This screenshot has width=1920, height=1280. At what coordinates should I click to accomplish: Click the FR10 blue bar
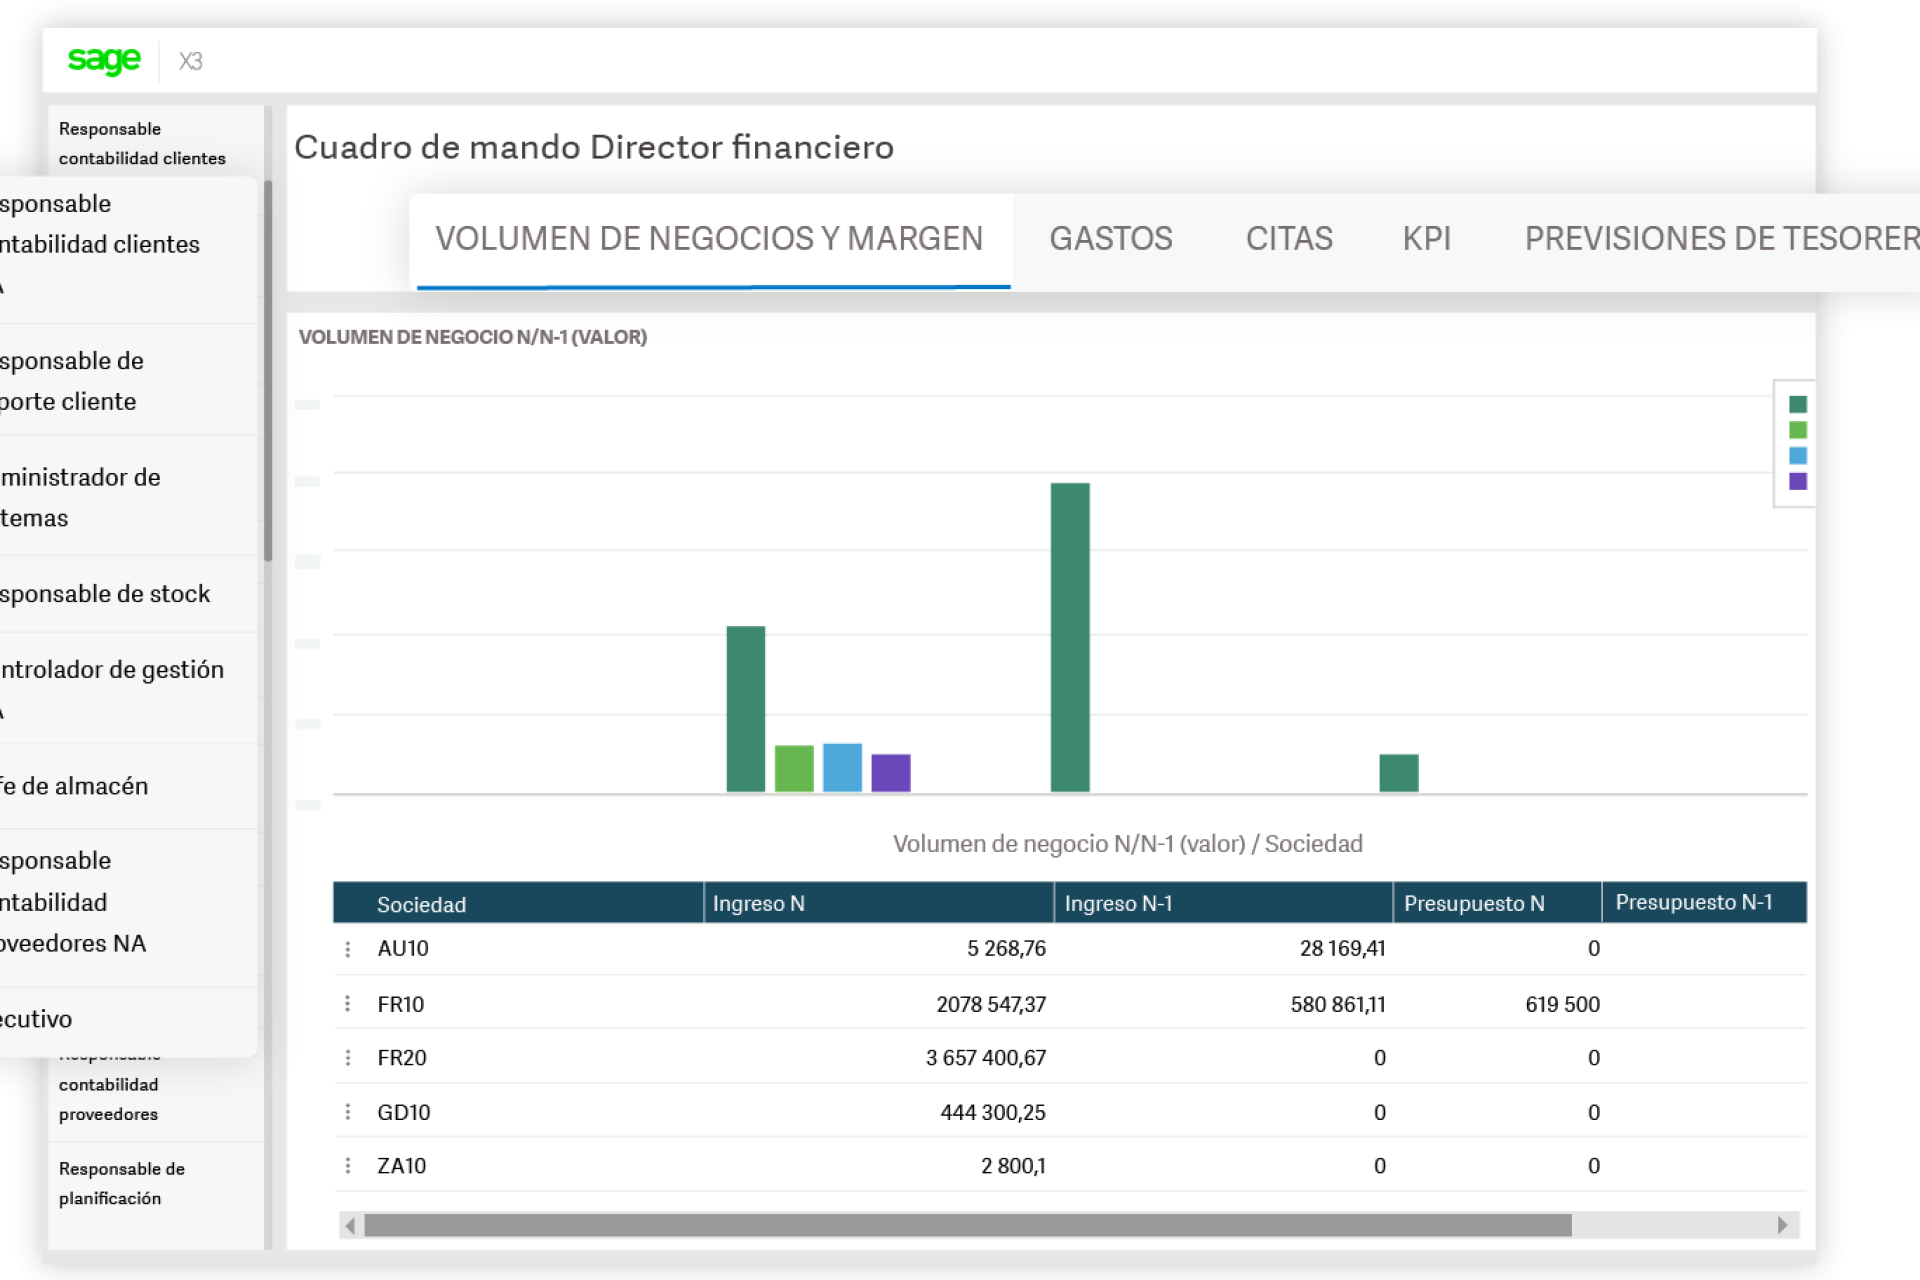click(842, 768)
